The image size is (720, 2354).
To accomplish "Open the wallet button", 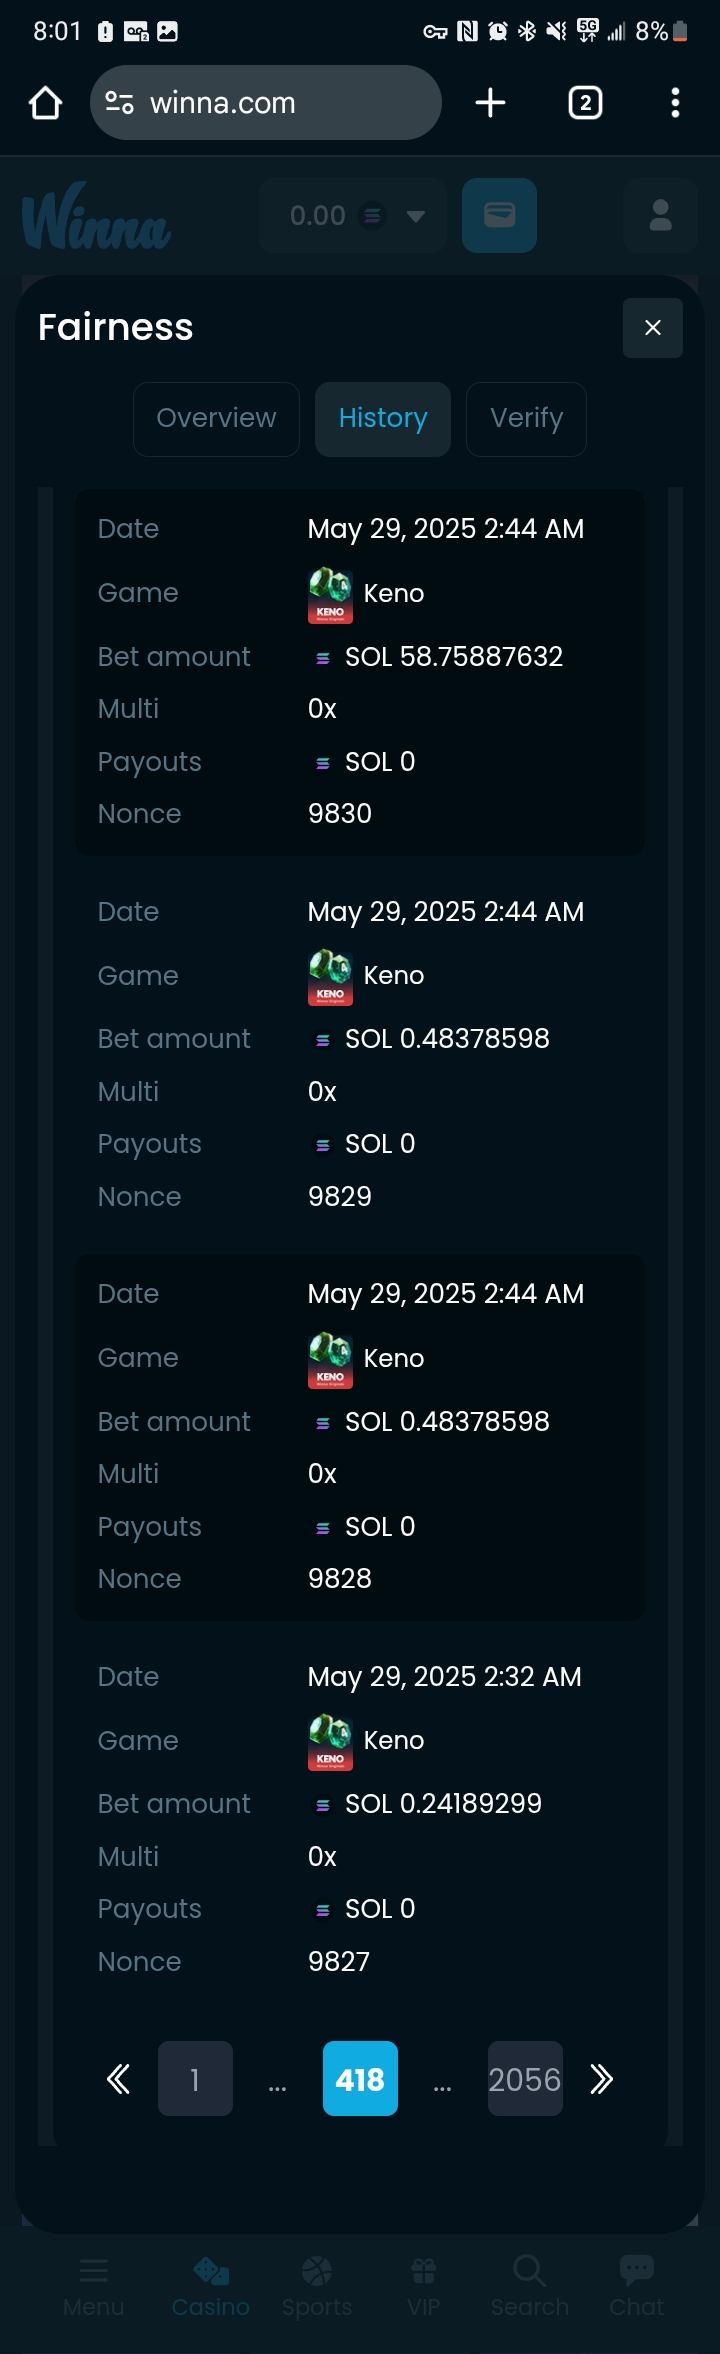I will 499,215.
